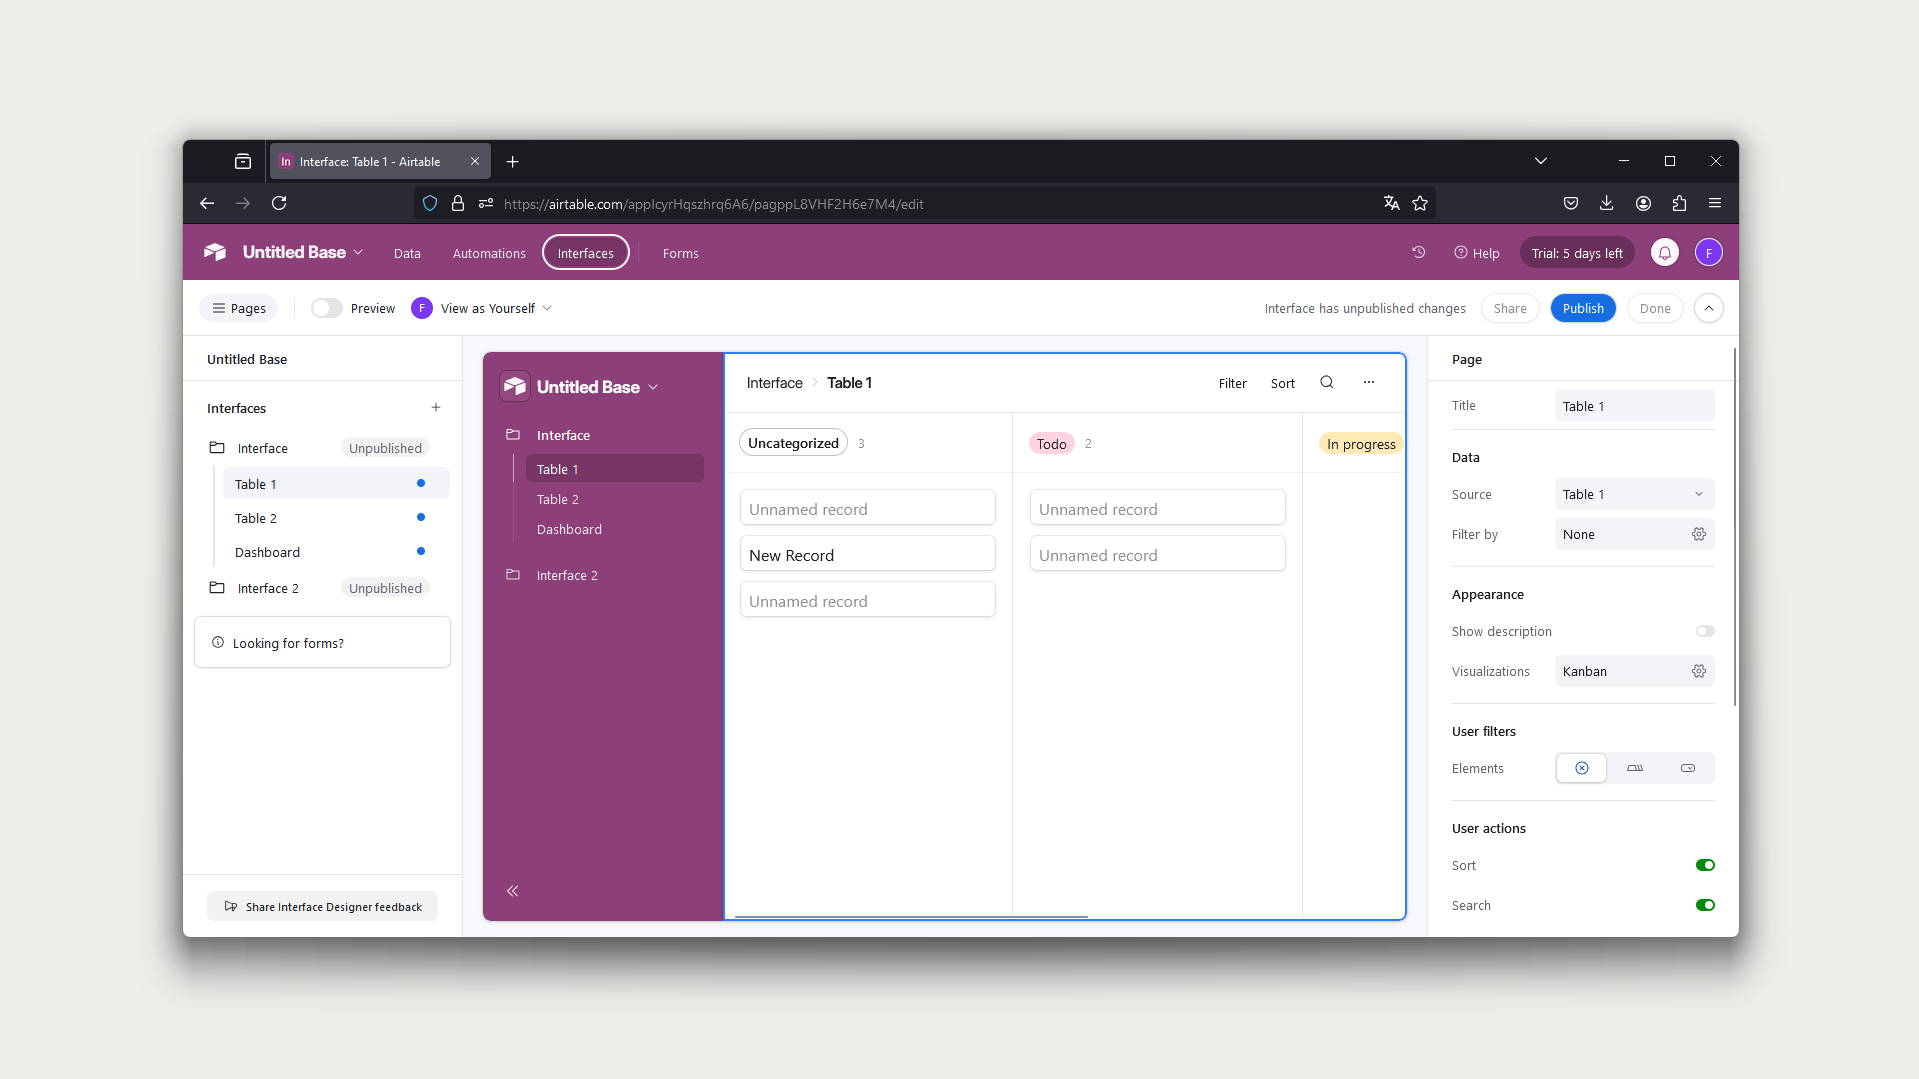Click the info icon beside Looking for forms
Image resolution: width=1919 pixels, height=1079 pixels.
[x=218, y=642]
